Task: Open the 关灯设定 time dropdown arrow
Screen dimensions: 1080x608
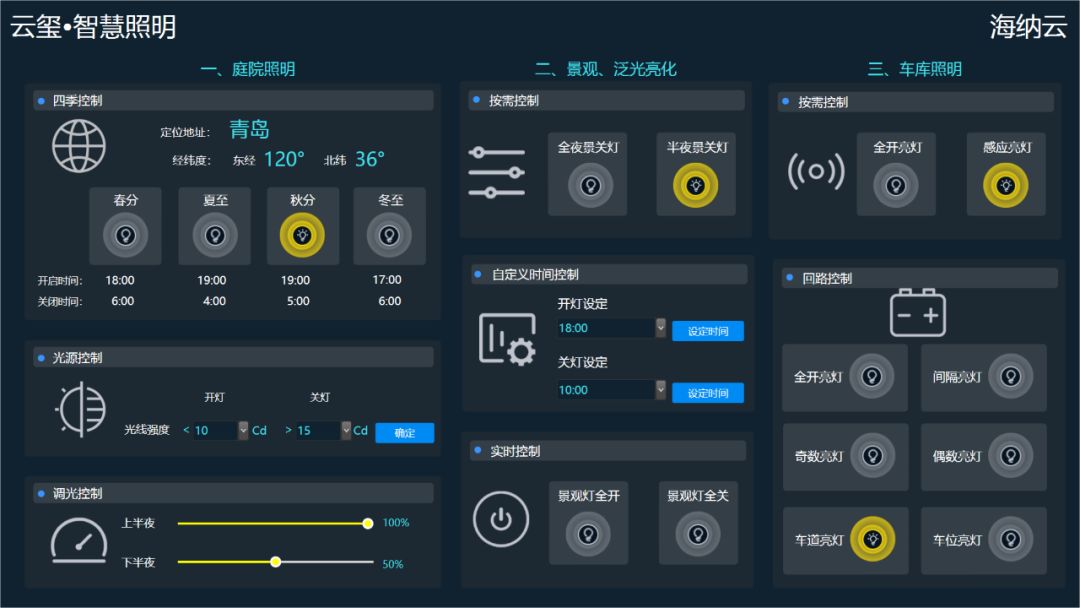Action: click(x=661, y=390)
